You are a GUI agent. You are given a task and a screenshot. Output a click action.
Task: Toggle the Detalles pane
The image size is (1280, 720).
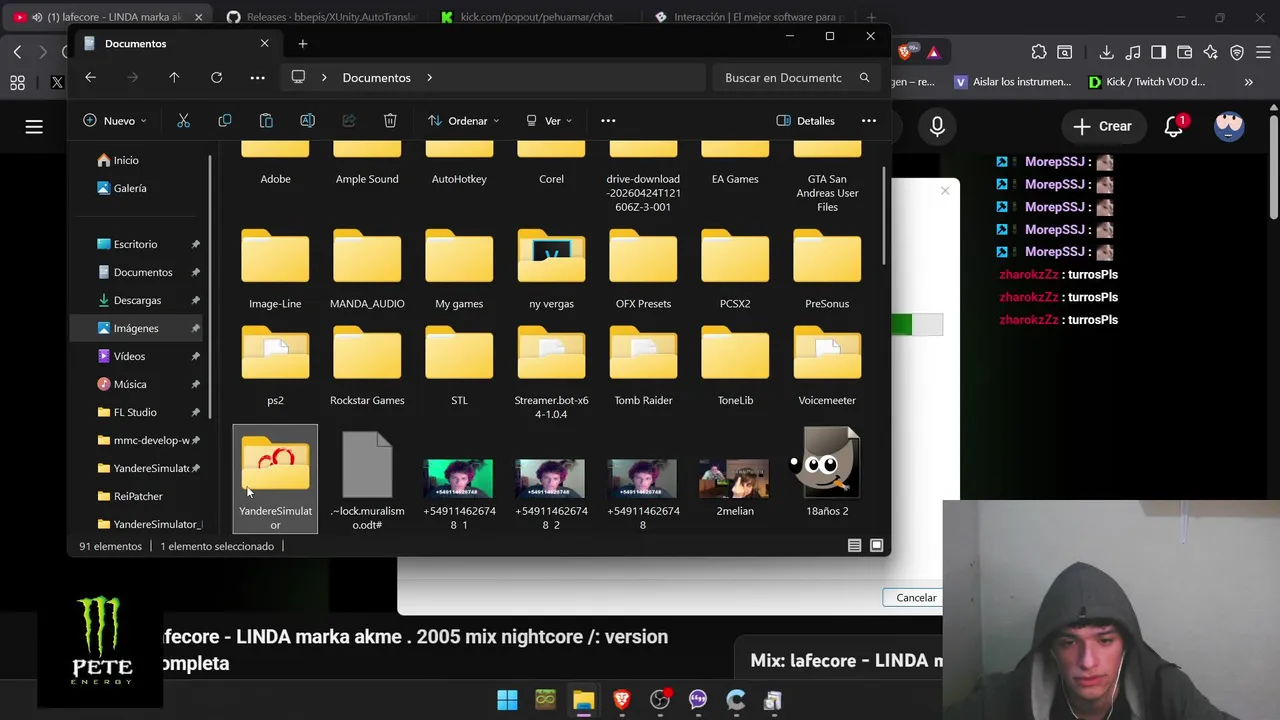coord(805,121)
